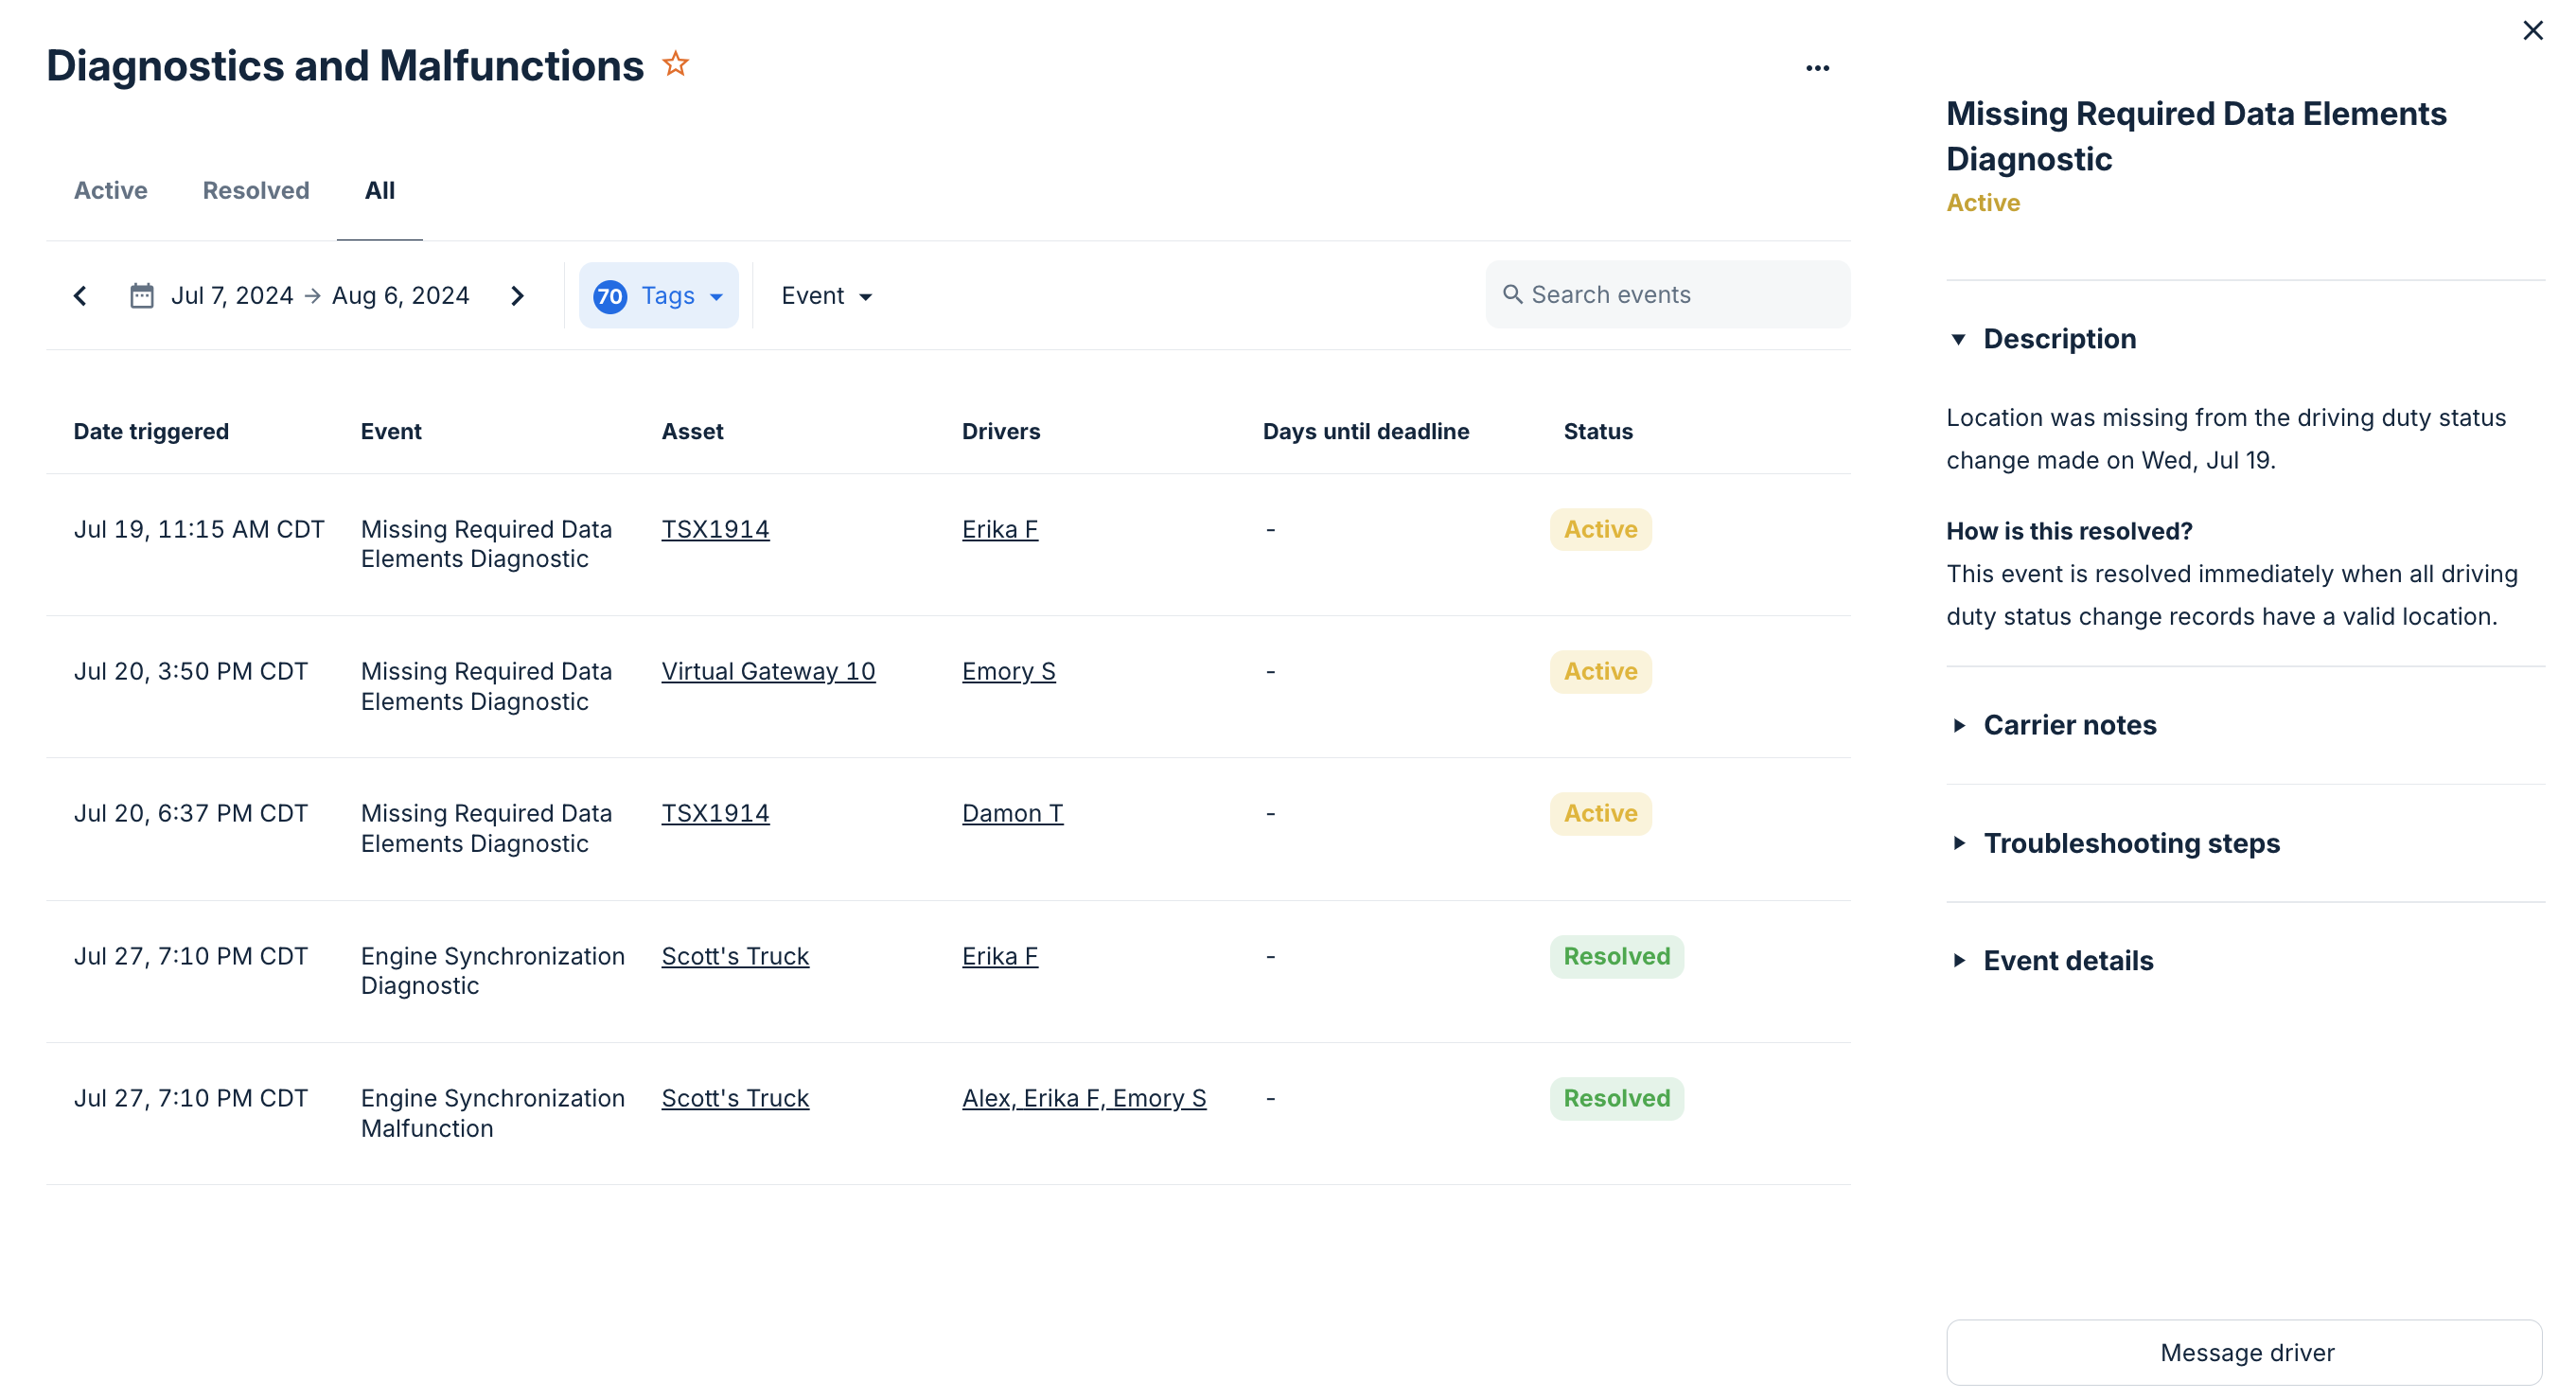Open the Tags filter dropdown
This screenshot has height=1399, width=2576.
(659, 296)
